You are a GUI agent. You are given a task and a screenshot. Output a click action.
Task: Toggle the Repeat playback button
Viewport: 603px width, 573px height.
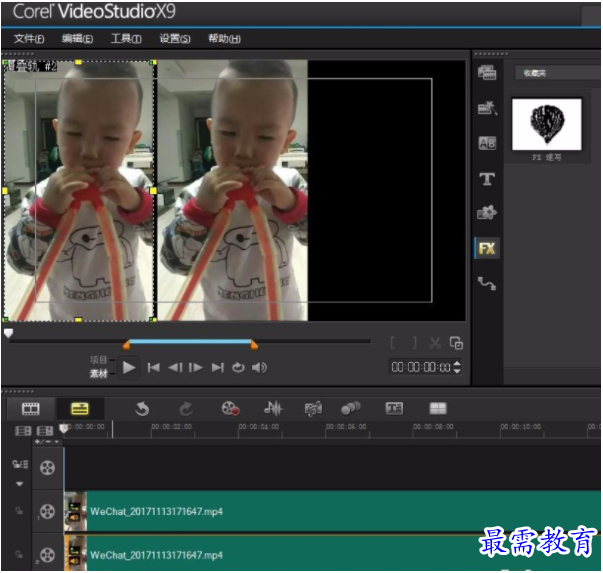[x=238, y=368]
